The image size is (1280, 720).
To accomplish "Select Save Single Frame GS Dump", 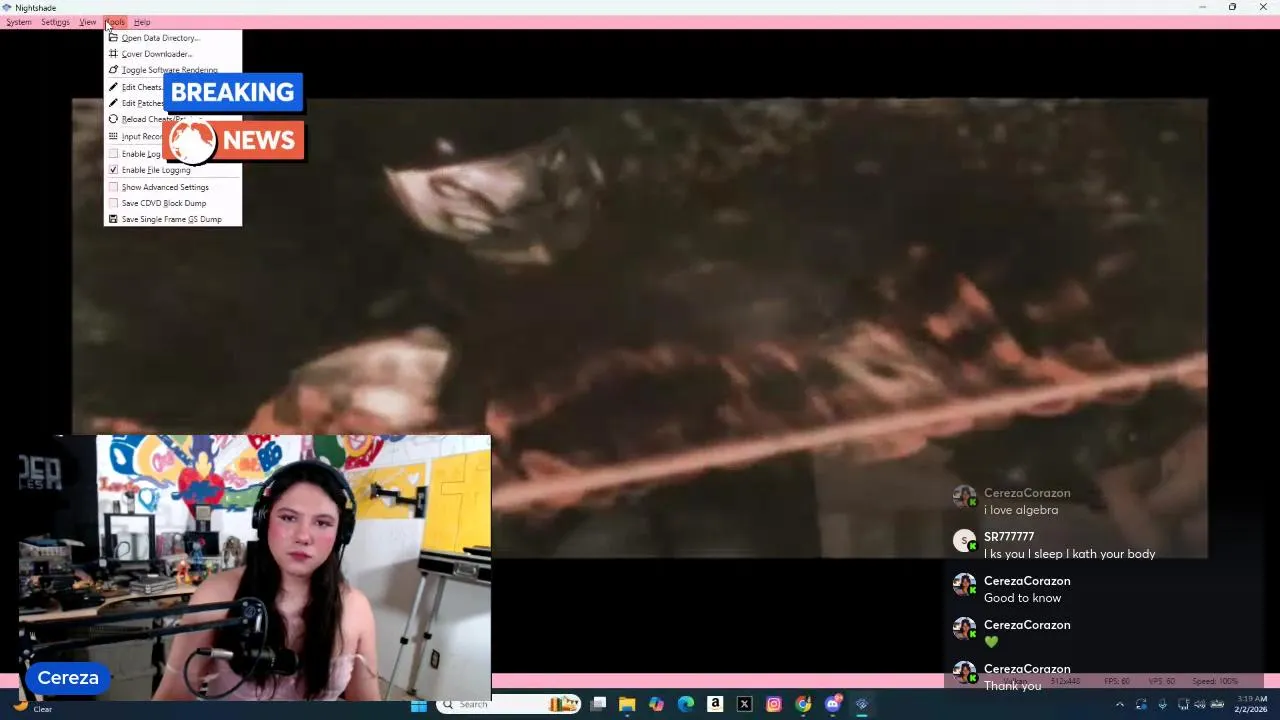I will tap(172, 219).
